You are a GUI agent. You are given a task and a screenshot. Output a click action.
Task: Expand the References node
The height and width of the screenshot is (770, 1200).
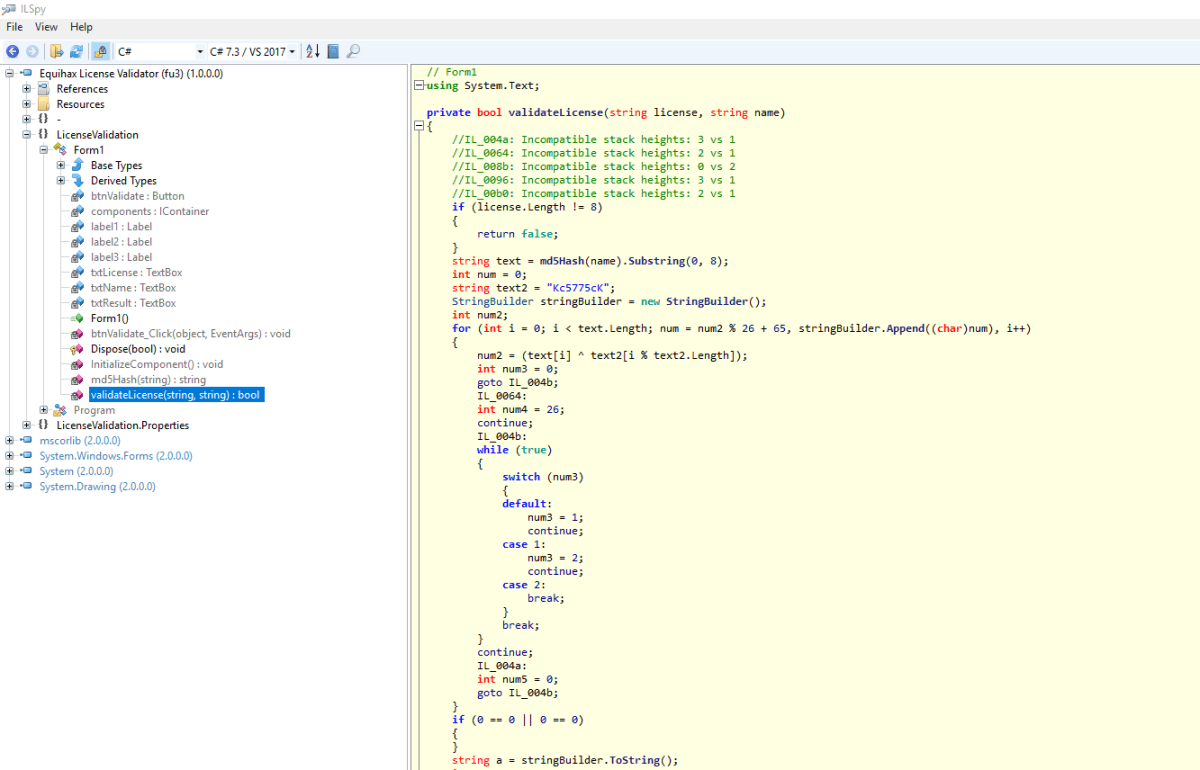click(27, 89)
